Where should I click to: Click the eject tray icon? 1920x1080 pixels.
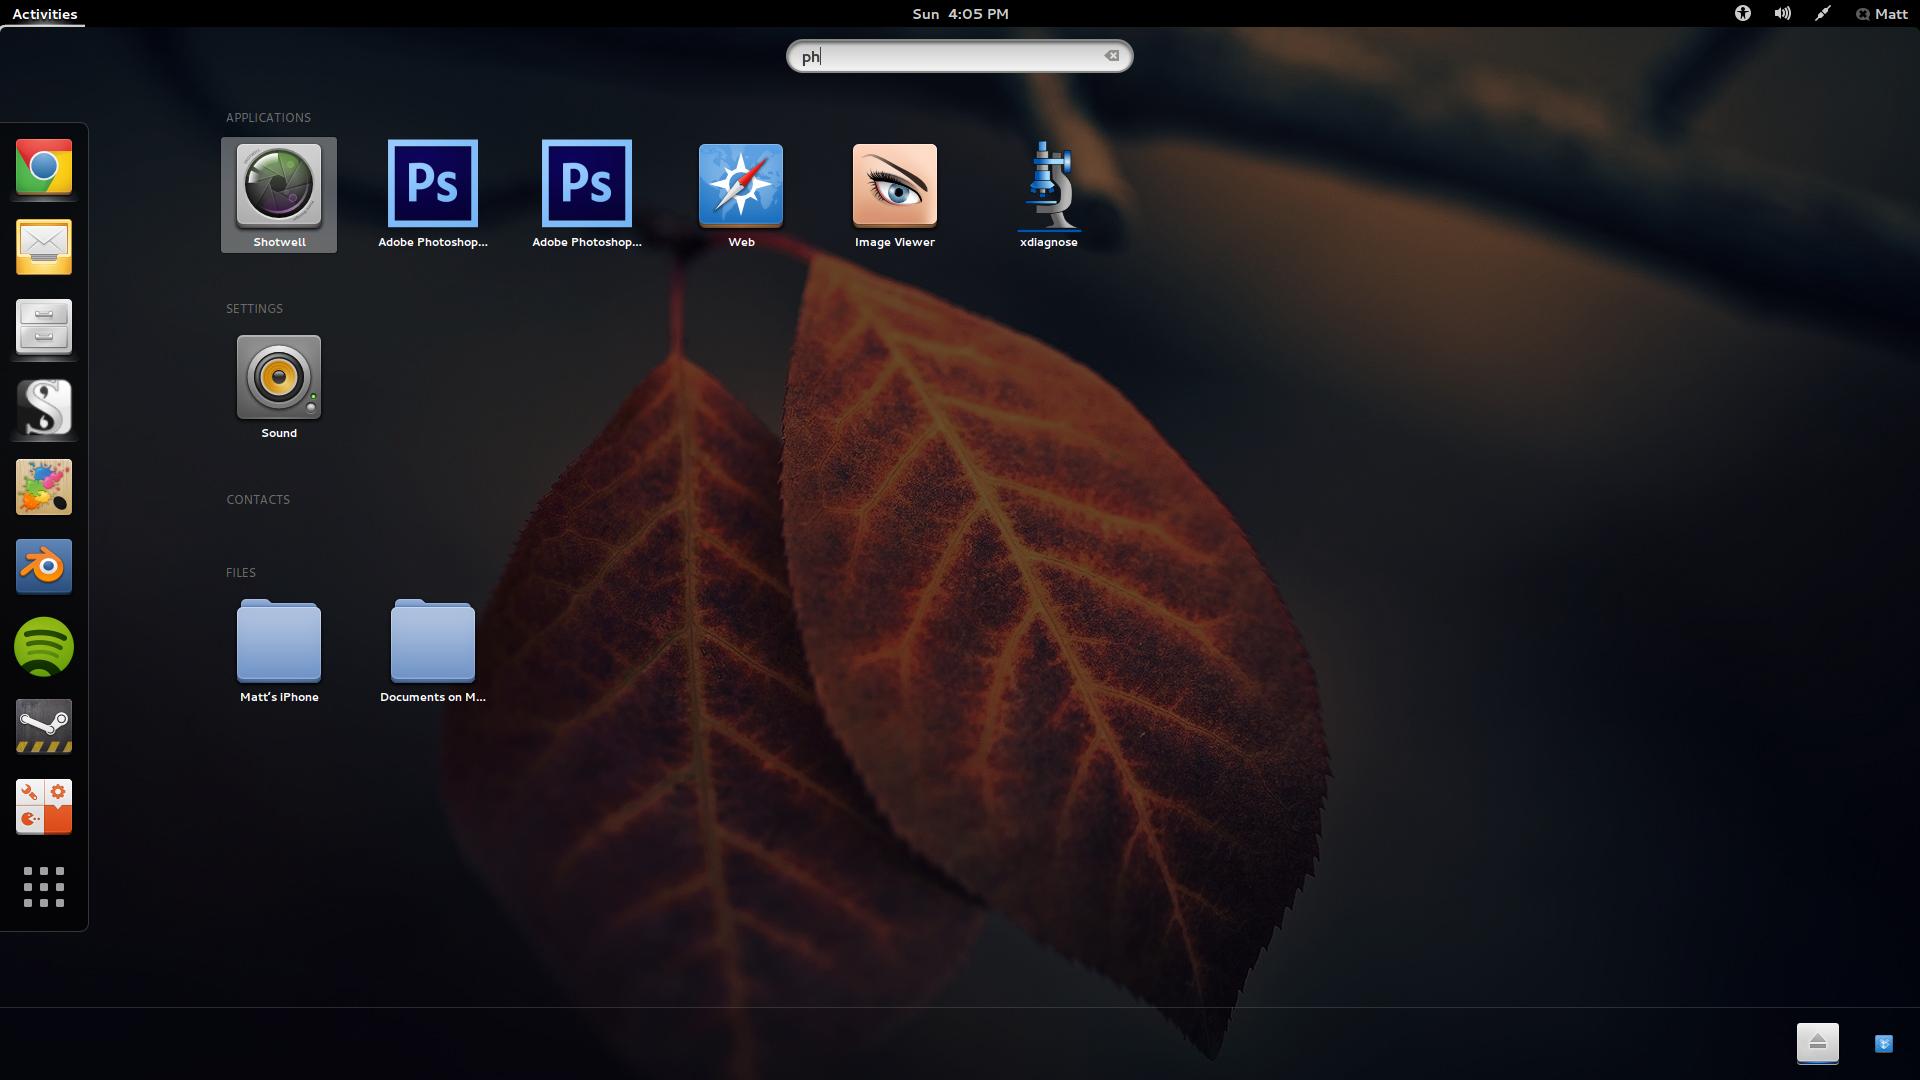coord(1817,1043)
